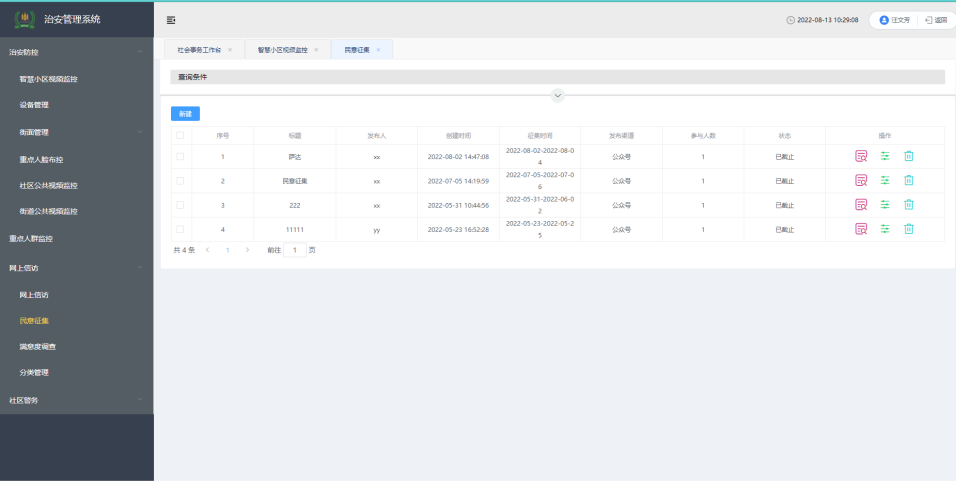Expand the 街面管理 submenu
Image resolution: width=956 pixels, height=481 pixels.
(x=140, y=132)
